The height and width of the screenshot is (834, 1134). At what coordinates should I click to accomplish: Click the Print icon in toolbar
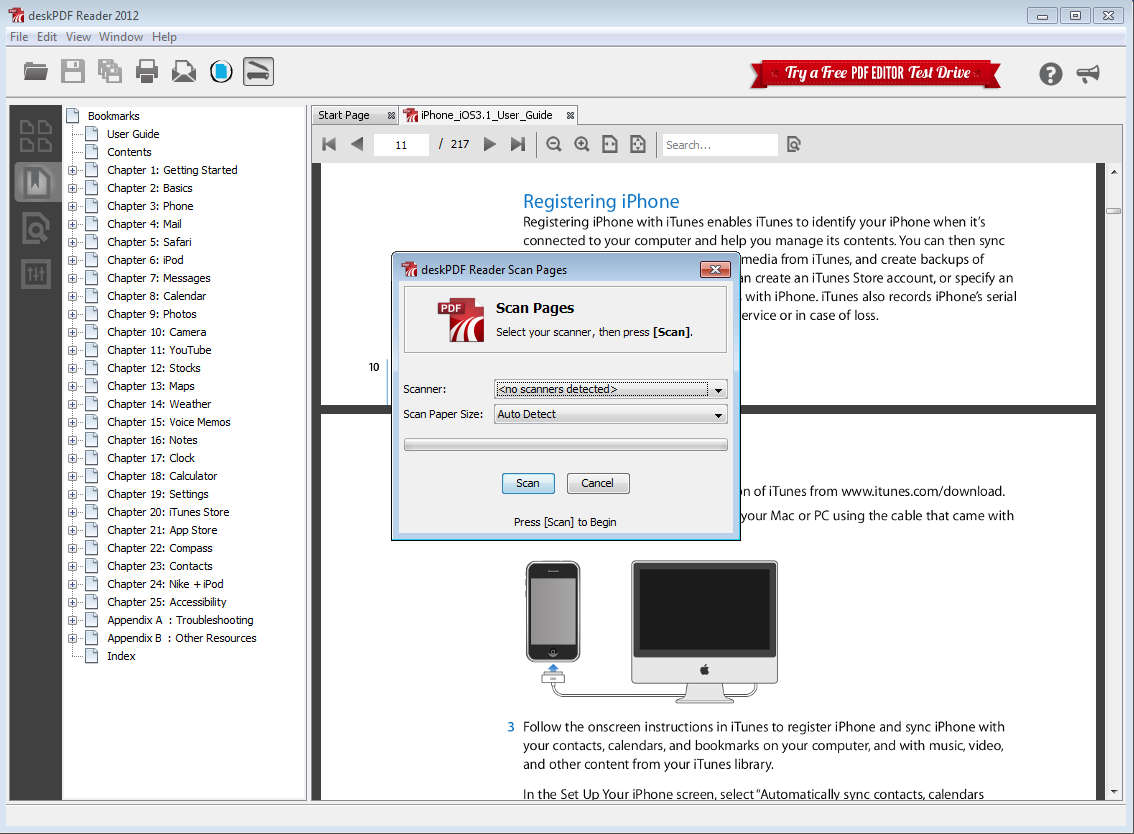click(147, 71)
